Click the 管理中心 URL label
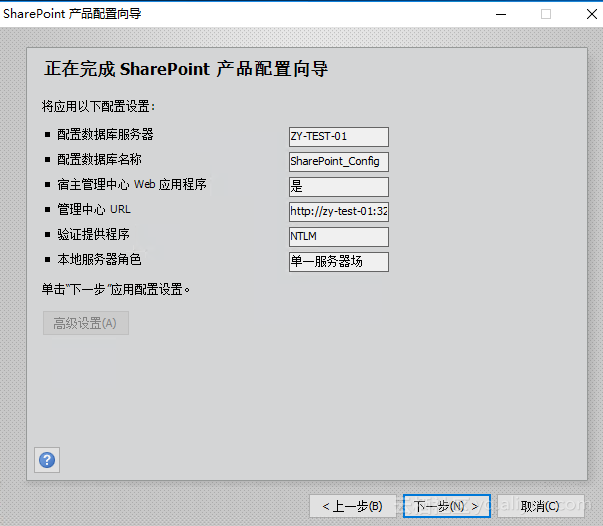This screenshot has height=526, width=603. pos(94,210)
